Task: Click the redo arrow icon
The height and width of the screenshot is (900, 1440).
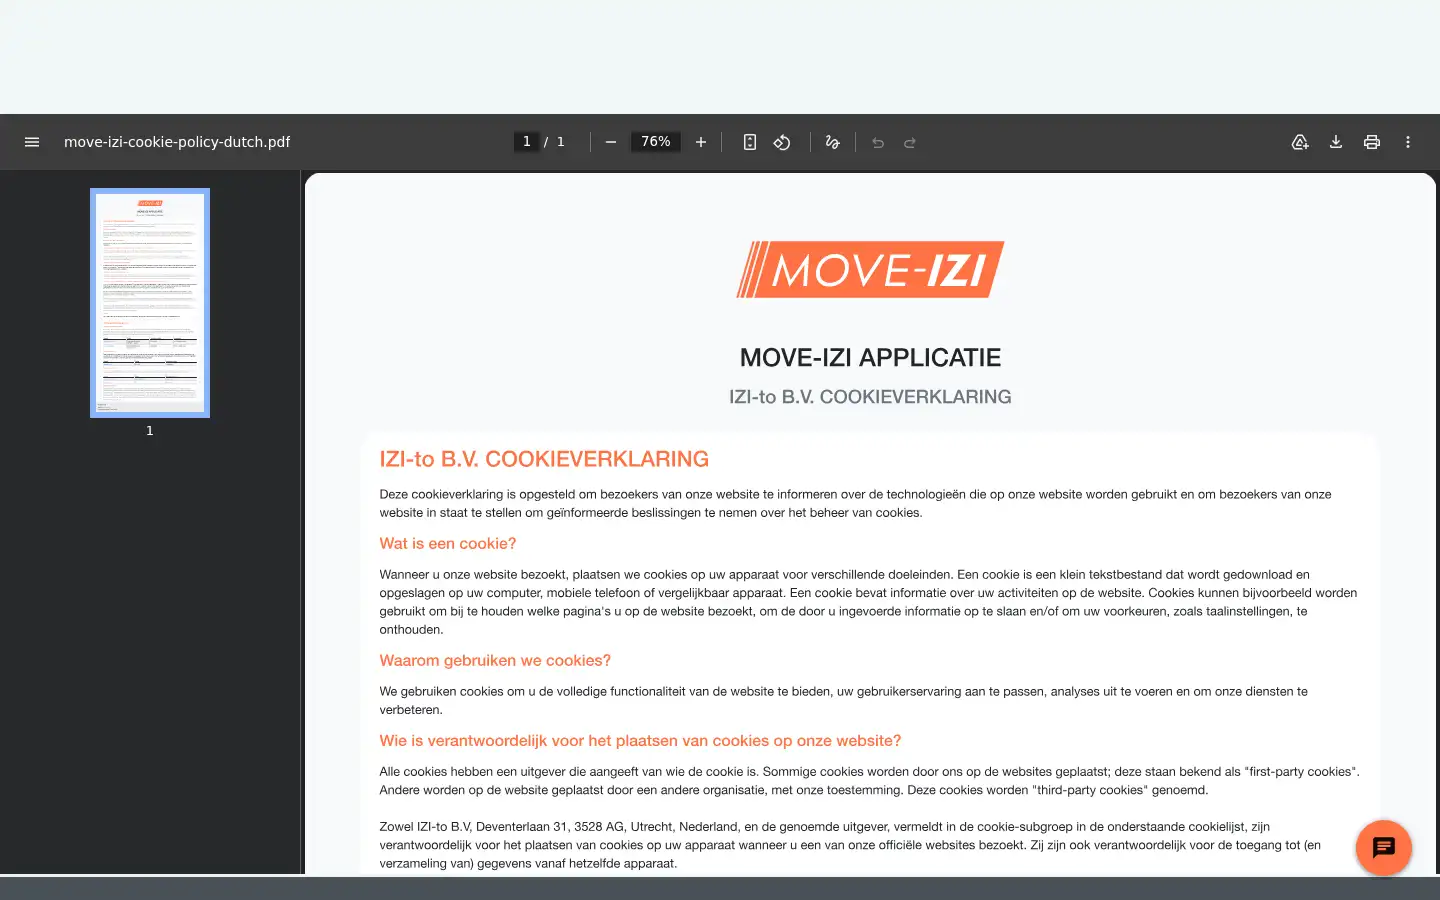Action: (x=910, y=142)
